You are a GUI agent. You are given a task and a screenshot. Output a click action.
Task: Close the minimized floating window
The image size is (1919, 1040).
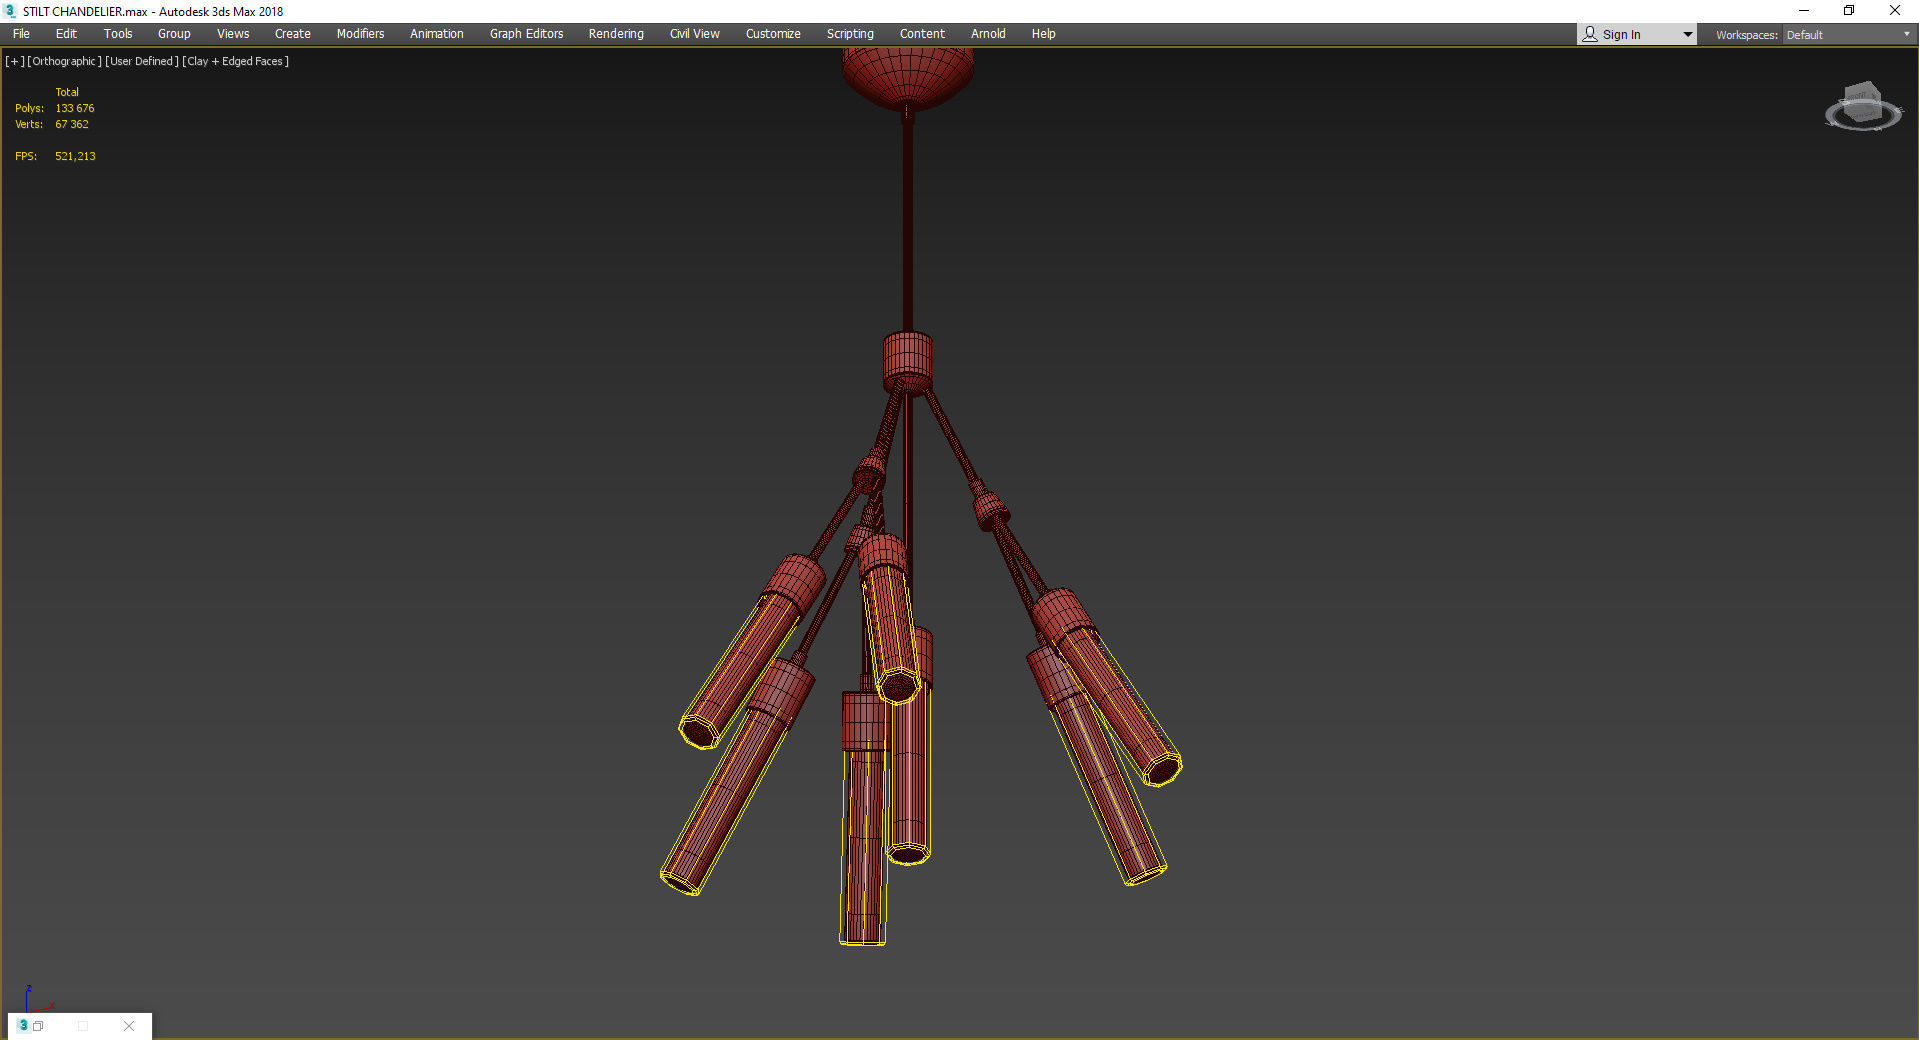(129, 1026)
